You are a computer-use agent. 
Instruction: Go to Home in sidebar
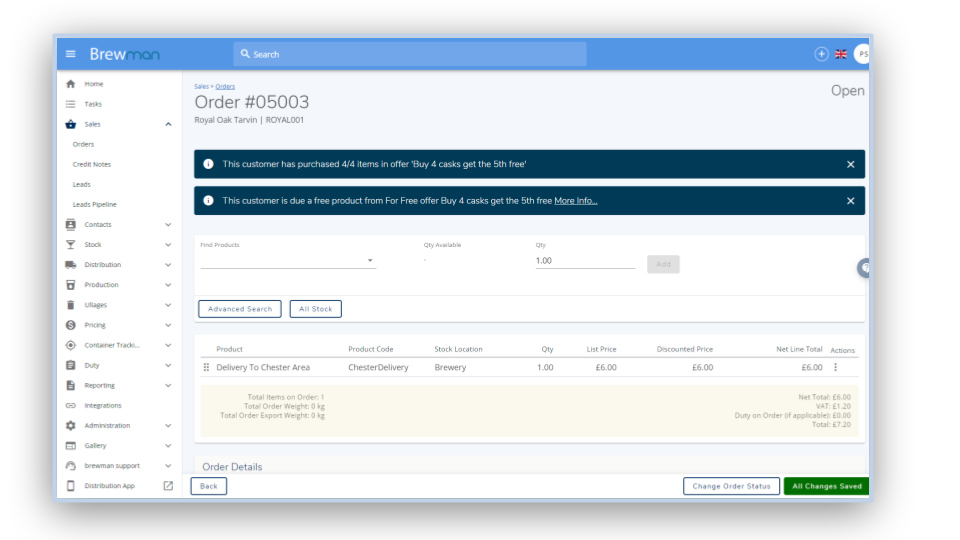[x=94, y=84]
